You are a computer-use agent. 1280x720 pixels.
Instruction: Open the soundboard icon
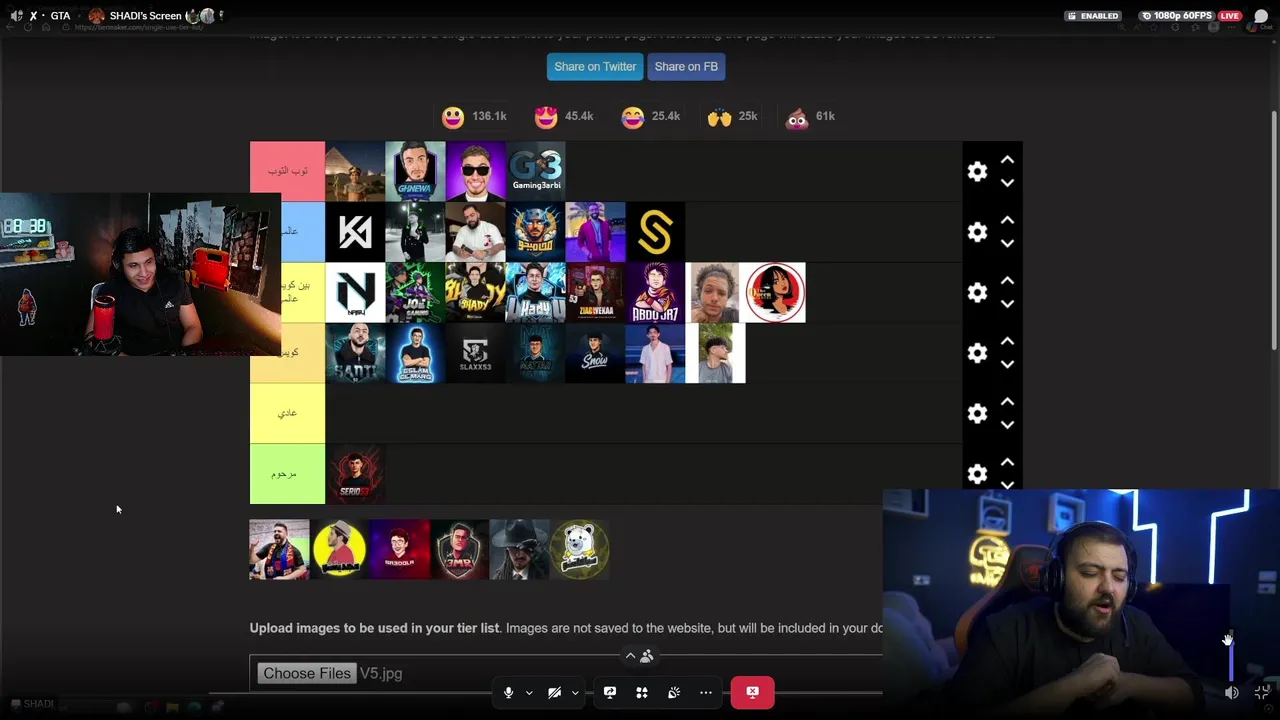coord(674,692)
